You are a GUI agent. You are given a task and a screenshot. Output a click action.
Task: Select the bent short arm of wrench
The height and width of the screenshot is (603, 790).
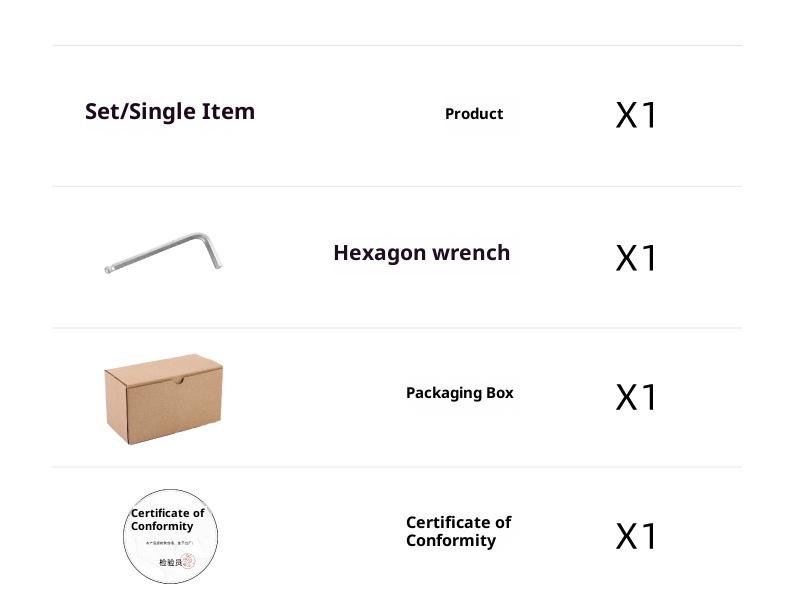coord(212,251)
